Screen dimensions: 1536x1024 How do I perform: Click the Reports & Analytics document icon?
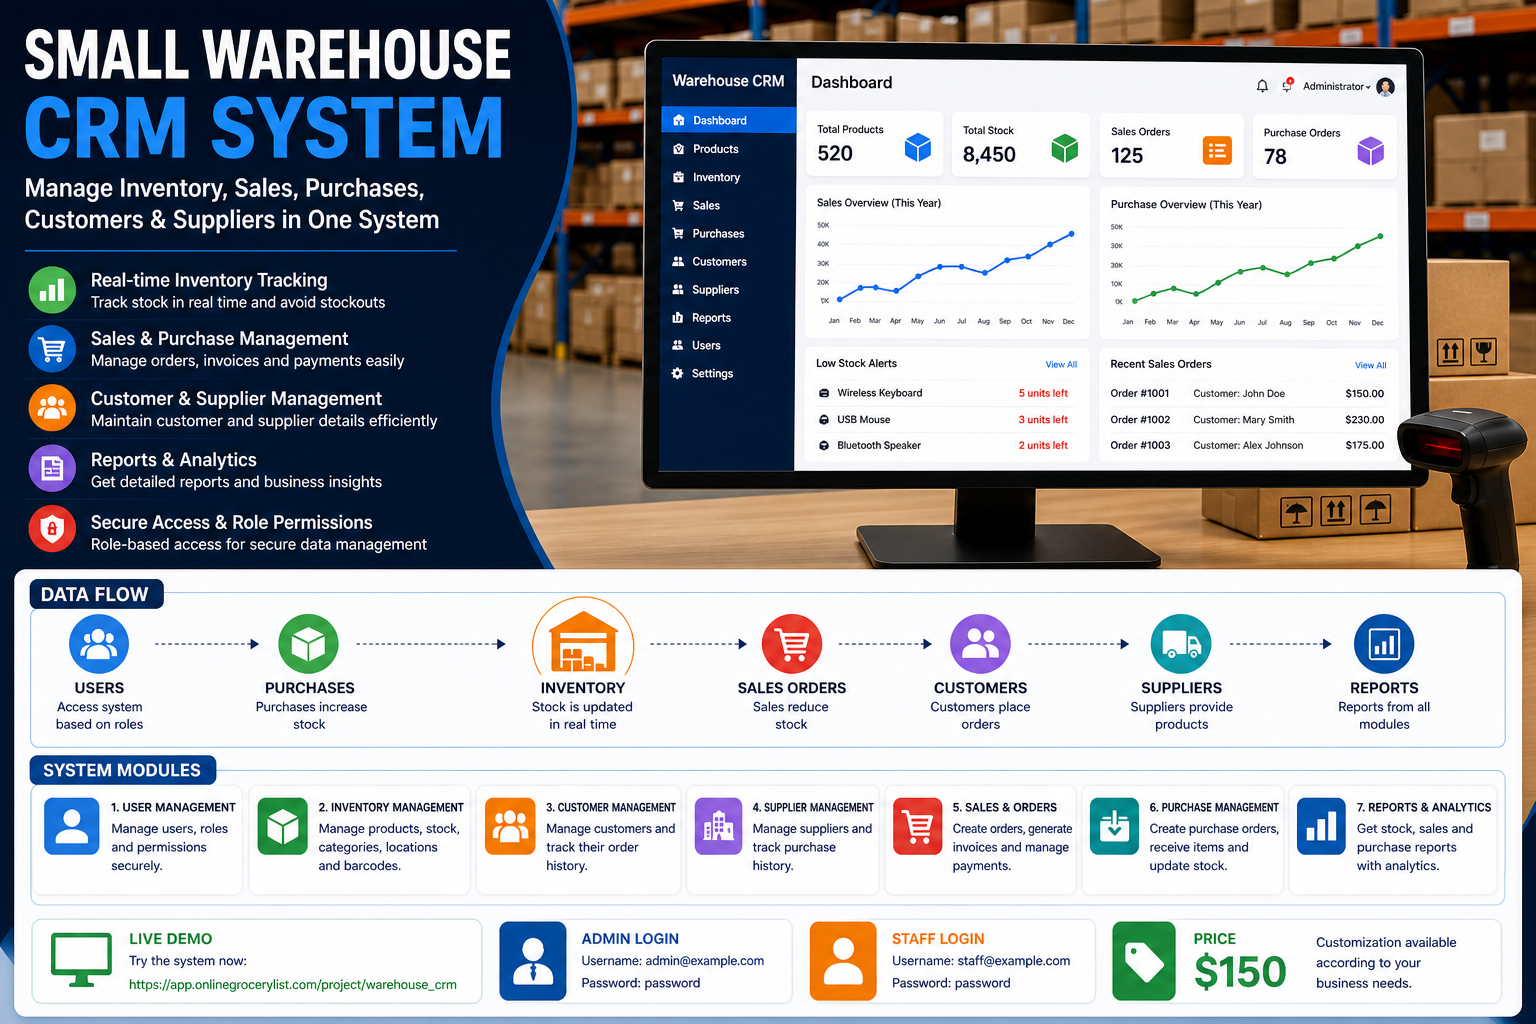coord(52,468)
